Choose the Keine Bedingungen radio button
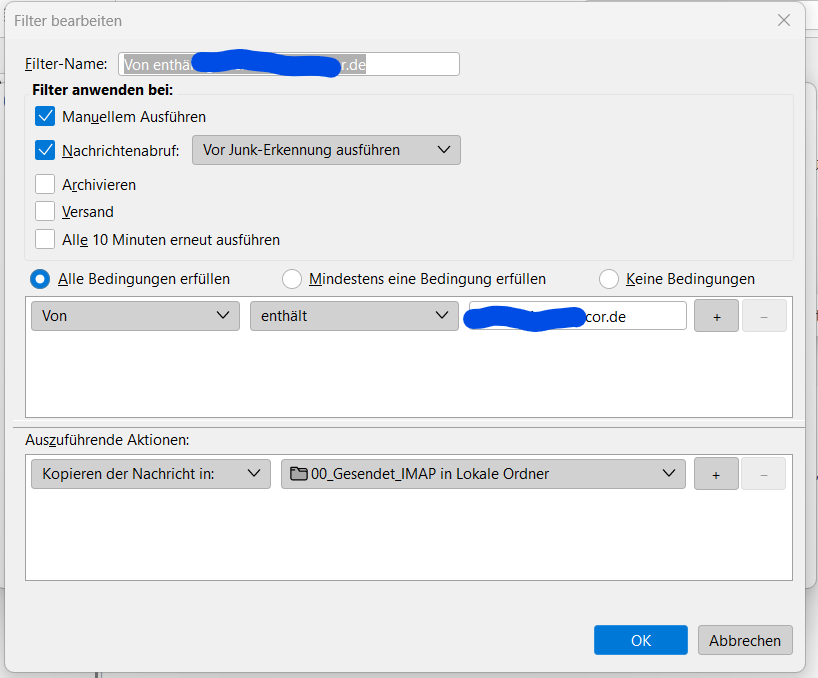The image size is (818, 678). (609, 279)
